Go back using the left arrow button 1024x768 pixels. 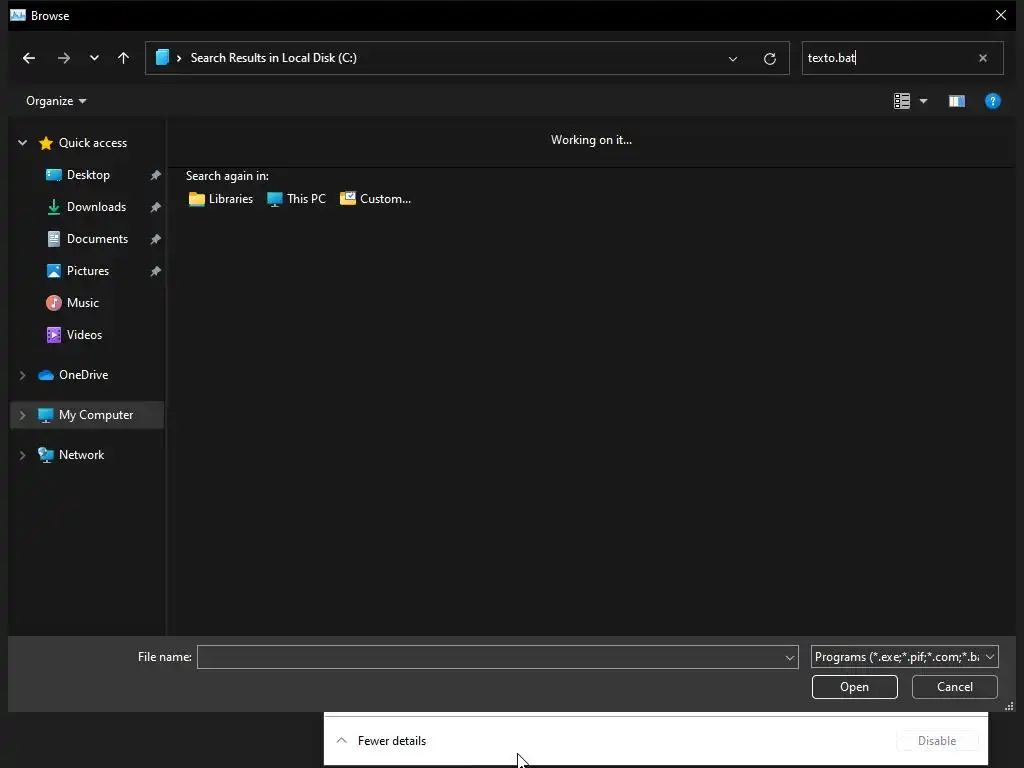(29, 58)
